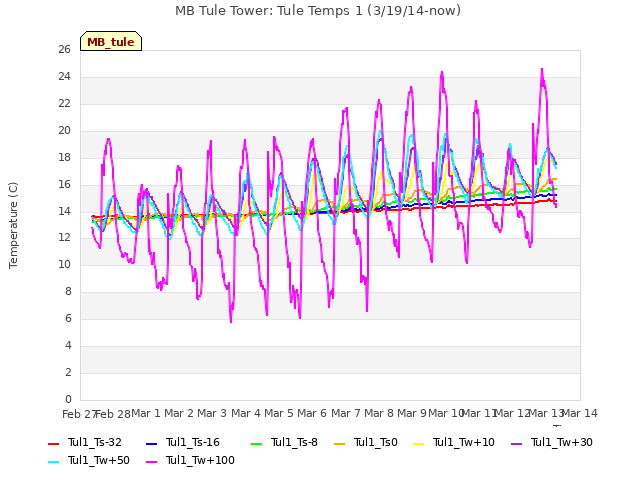Select the Tul1_Ts-8 legend label
640x480 pixels.
294,442
